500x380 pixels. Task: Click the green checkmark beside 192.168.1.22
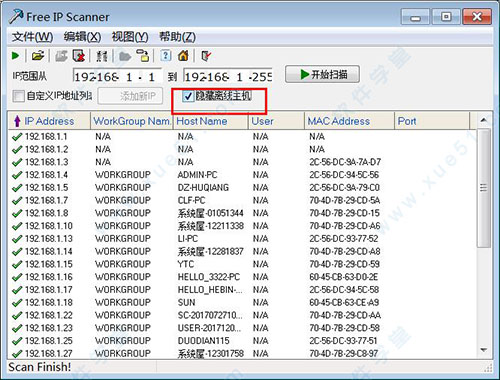(17, 316)
